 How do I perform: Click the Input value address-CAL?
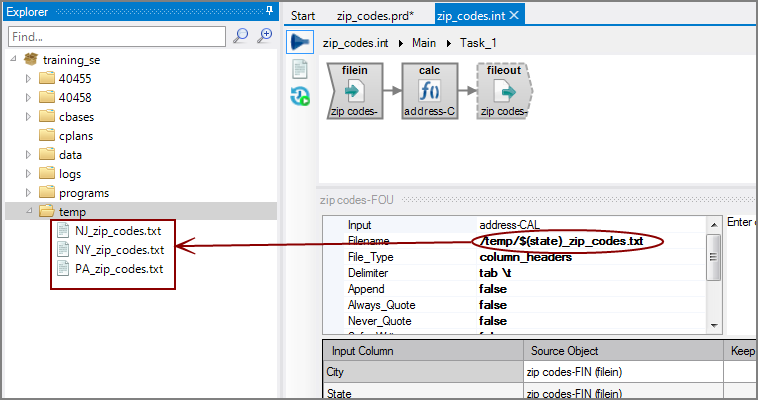tap(510, 225)
